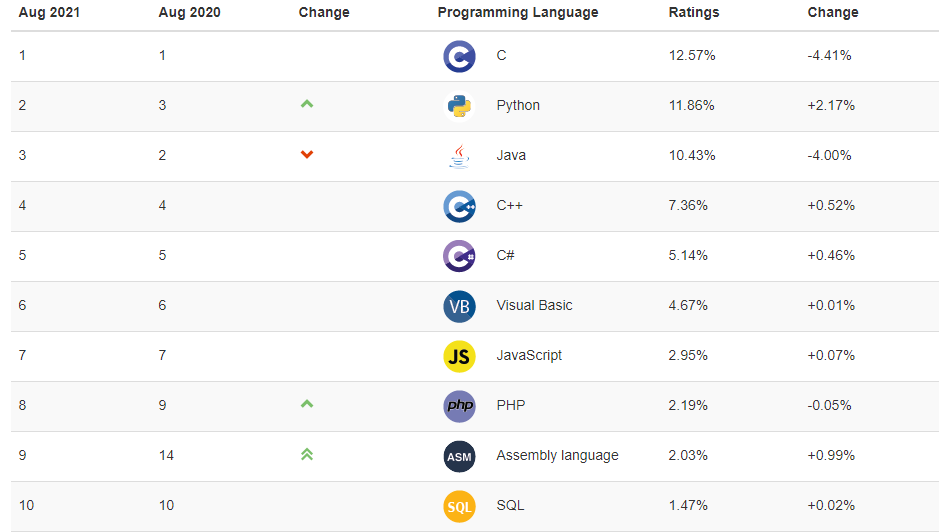Screen dimensions: 951x532
Task: Click the Python logo icon
Action: point(459,106)
